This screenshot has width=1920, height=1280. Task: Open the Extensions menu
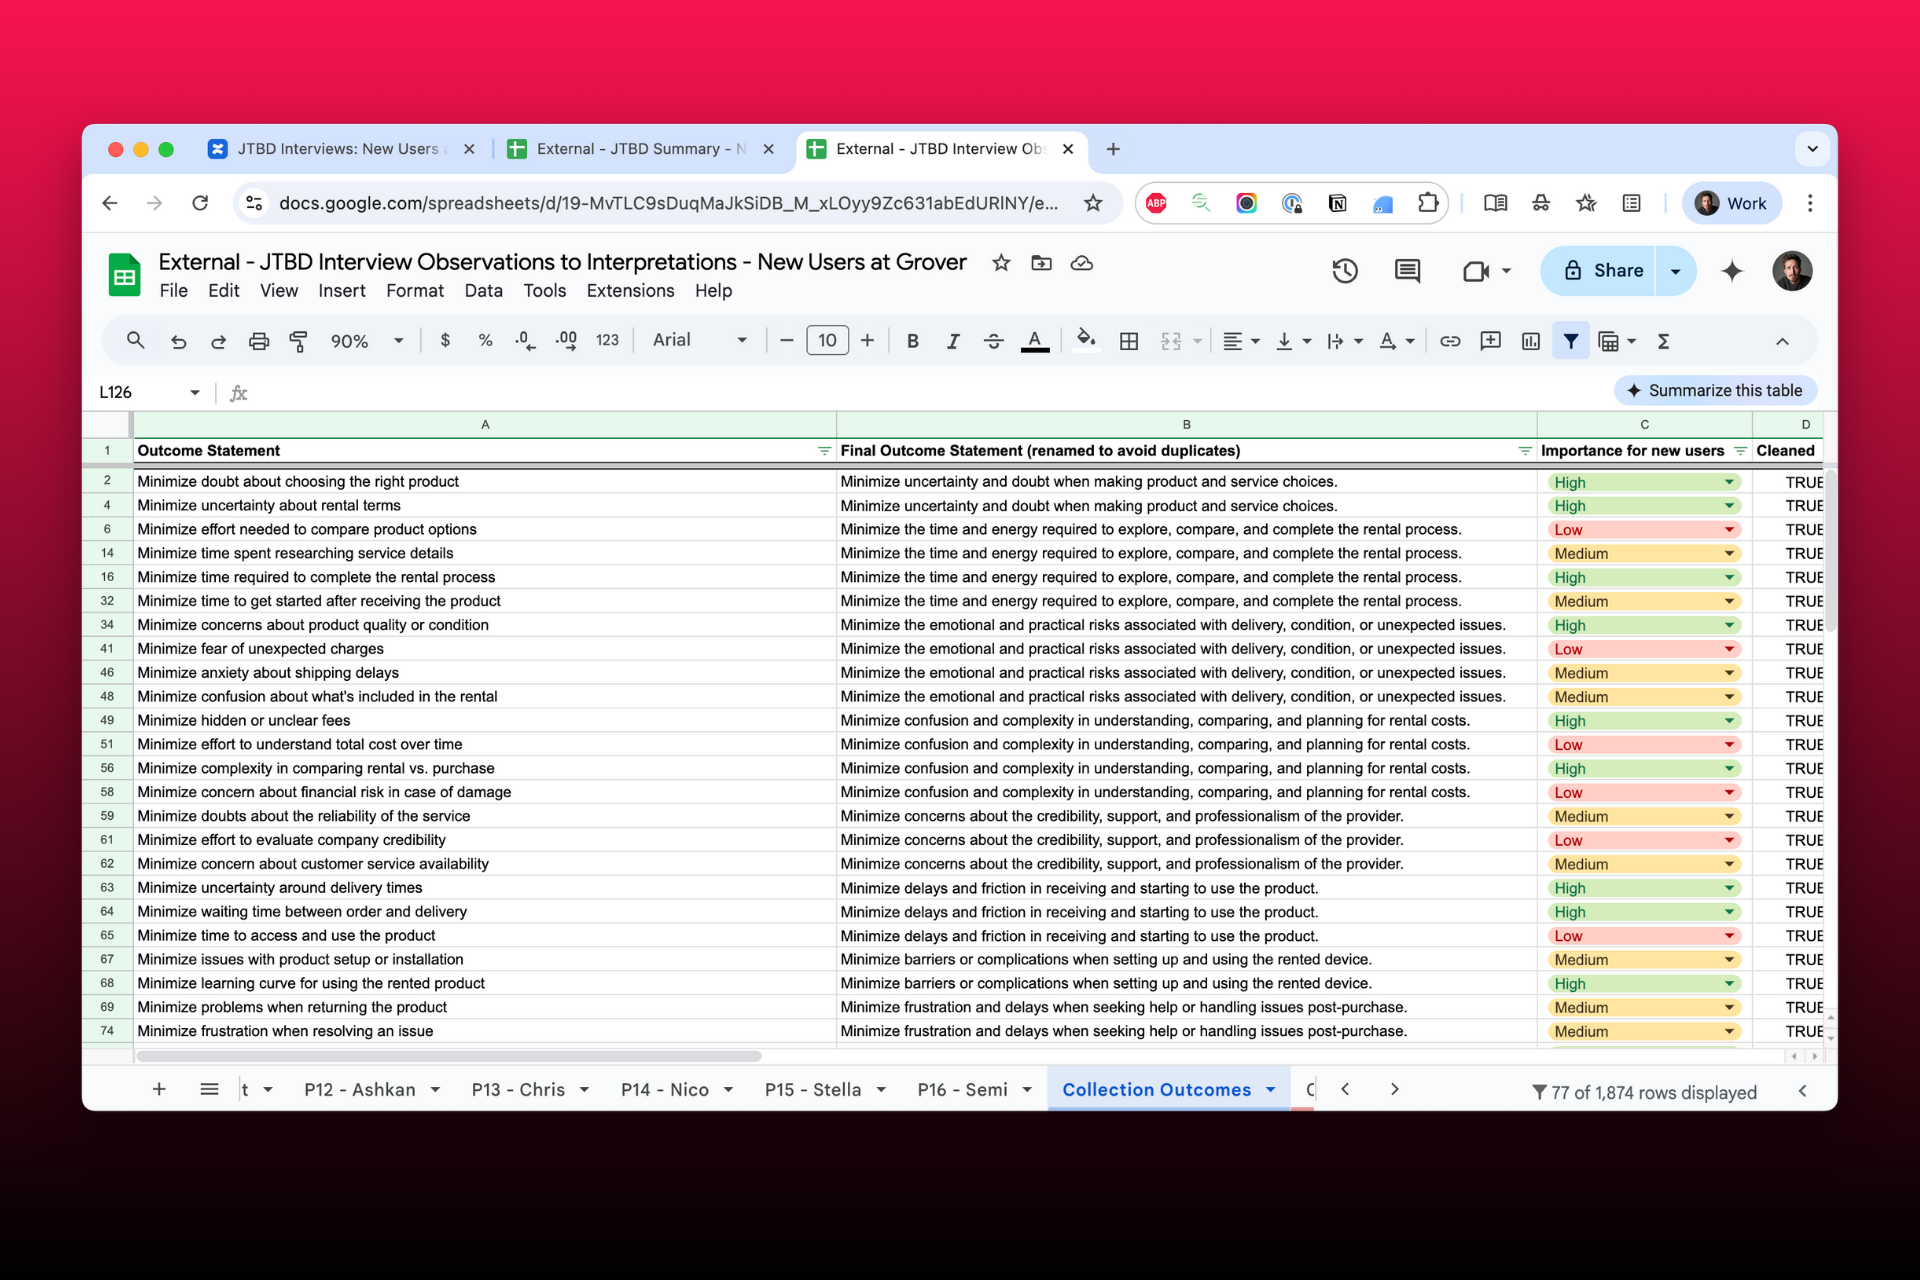[630, 291]
